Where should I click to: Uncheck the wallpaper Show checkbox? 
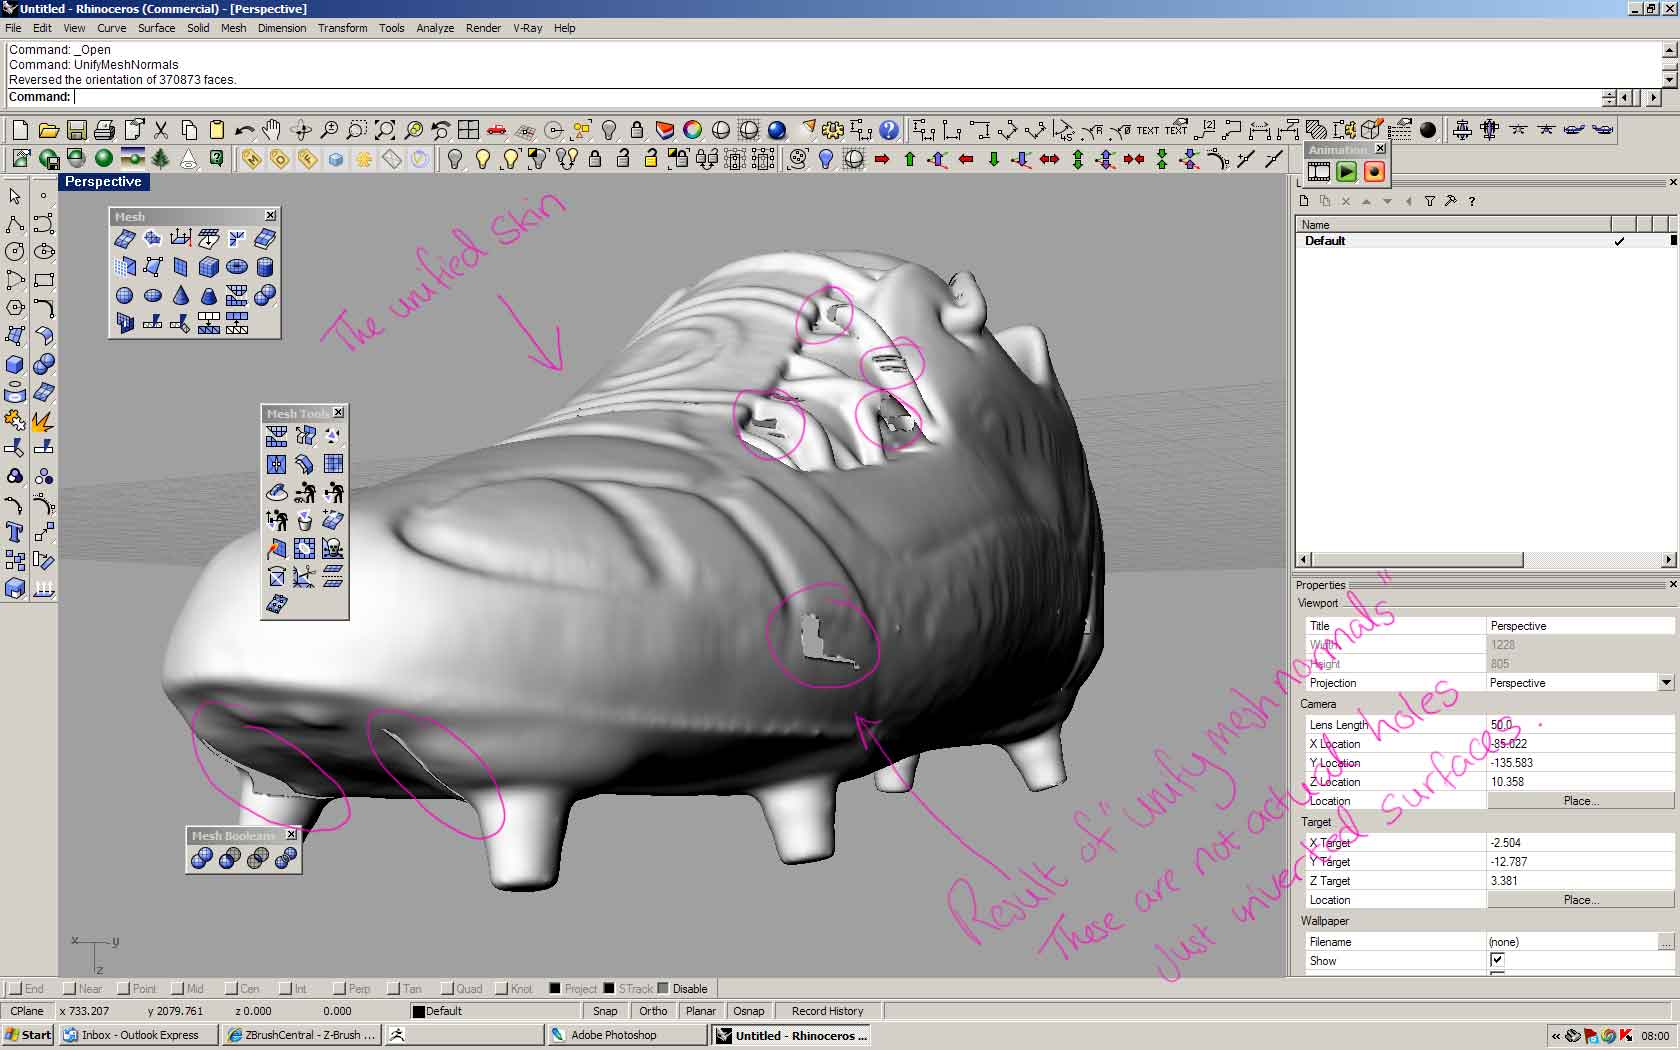click(x=1497, y=960)
